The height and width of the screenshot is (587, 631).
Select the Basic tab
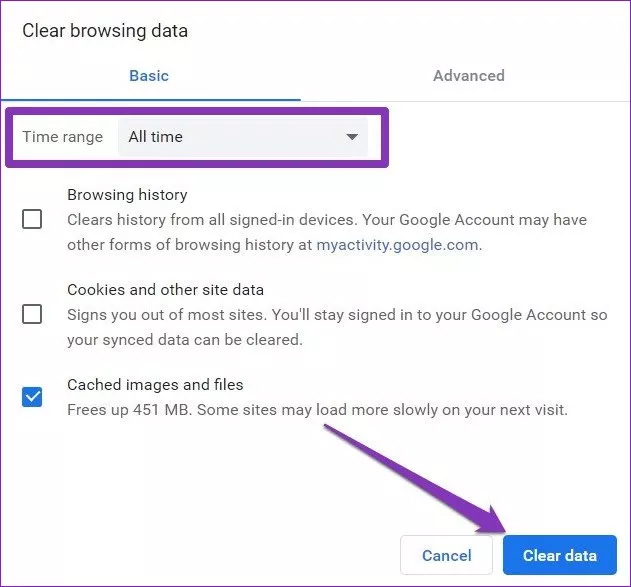(149, 76)
